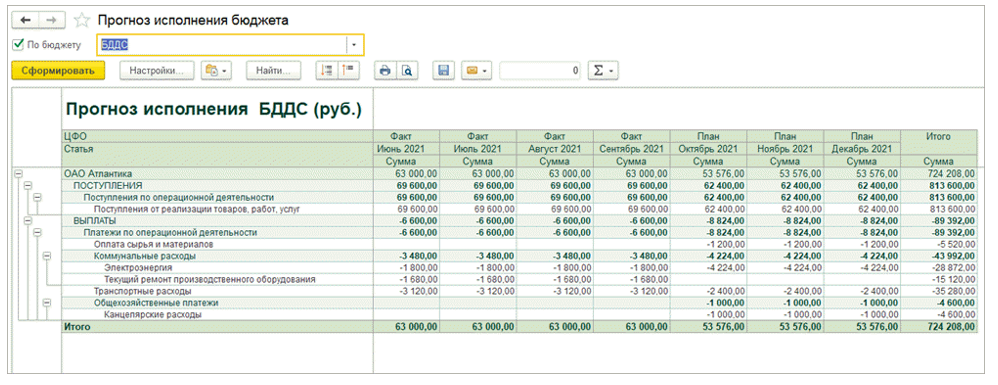Click the 'Октябрь 2021' column header
The width and height of the screenshot is (998, 385).
[708, 150]
